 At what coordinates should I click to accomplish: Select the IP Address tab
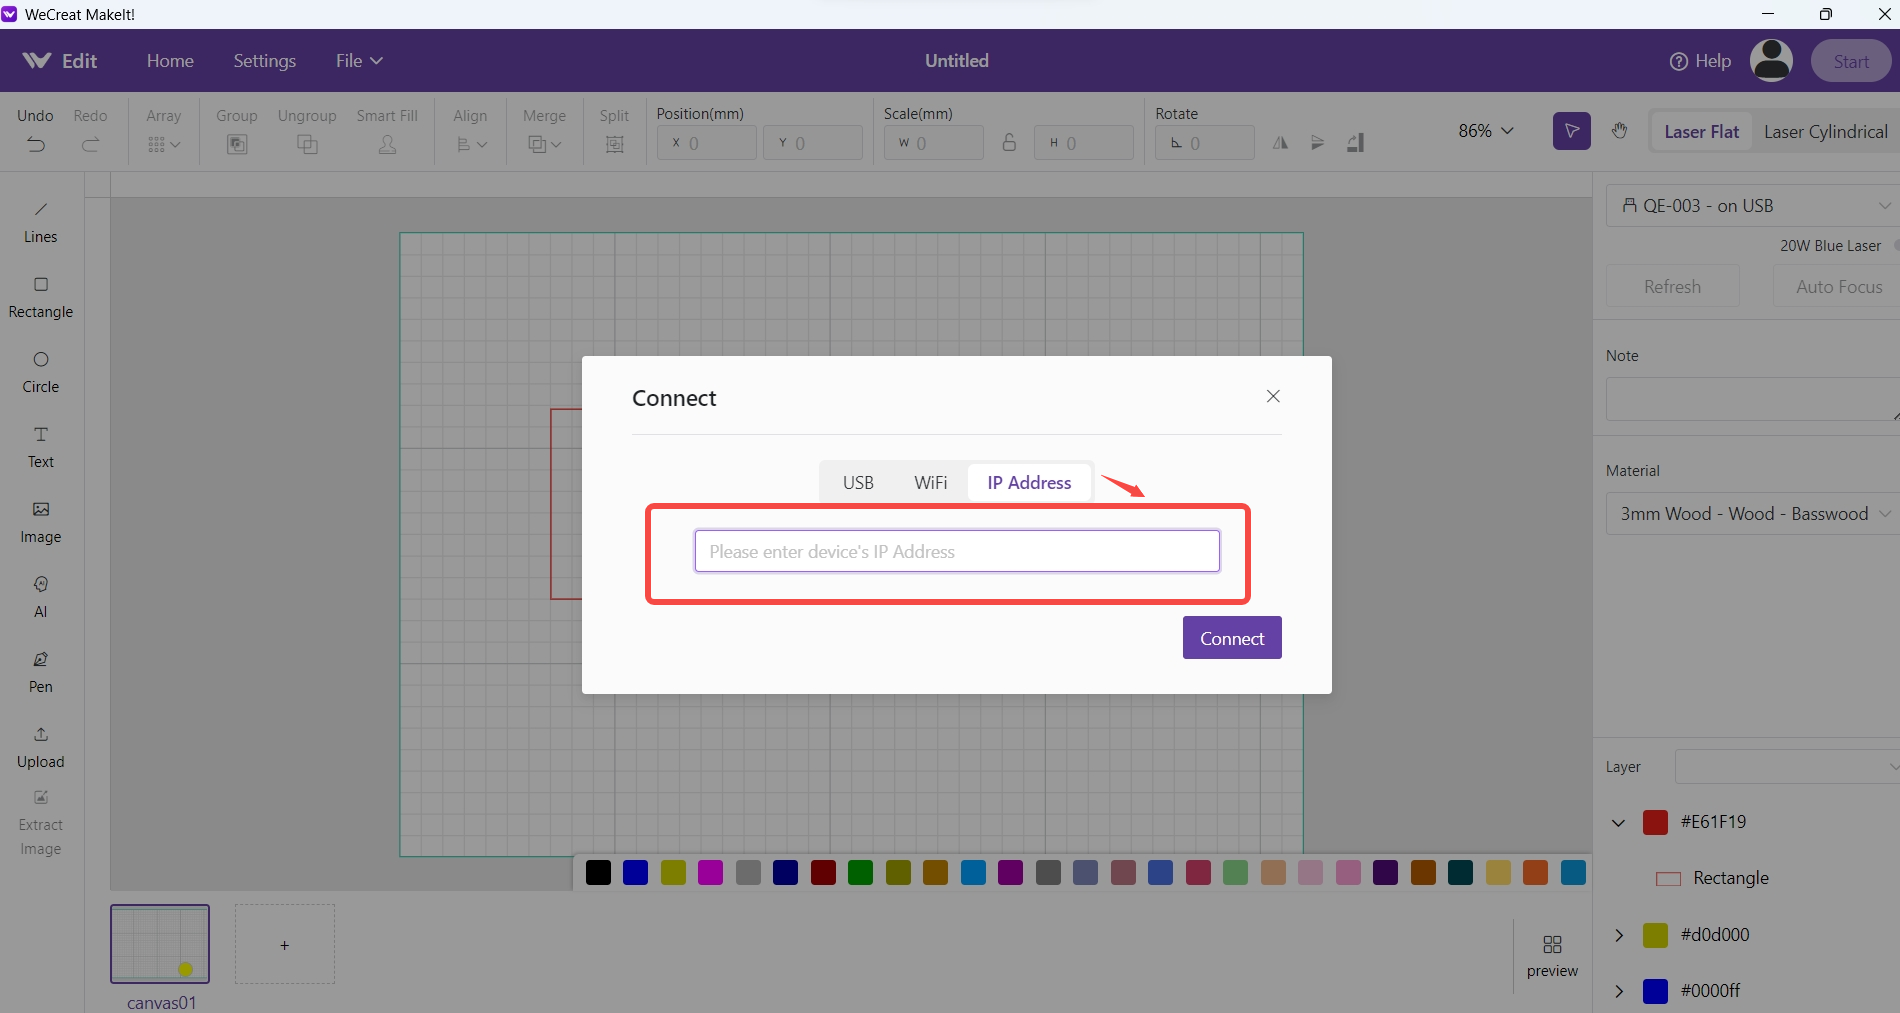(x=1029, y=483)
